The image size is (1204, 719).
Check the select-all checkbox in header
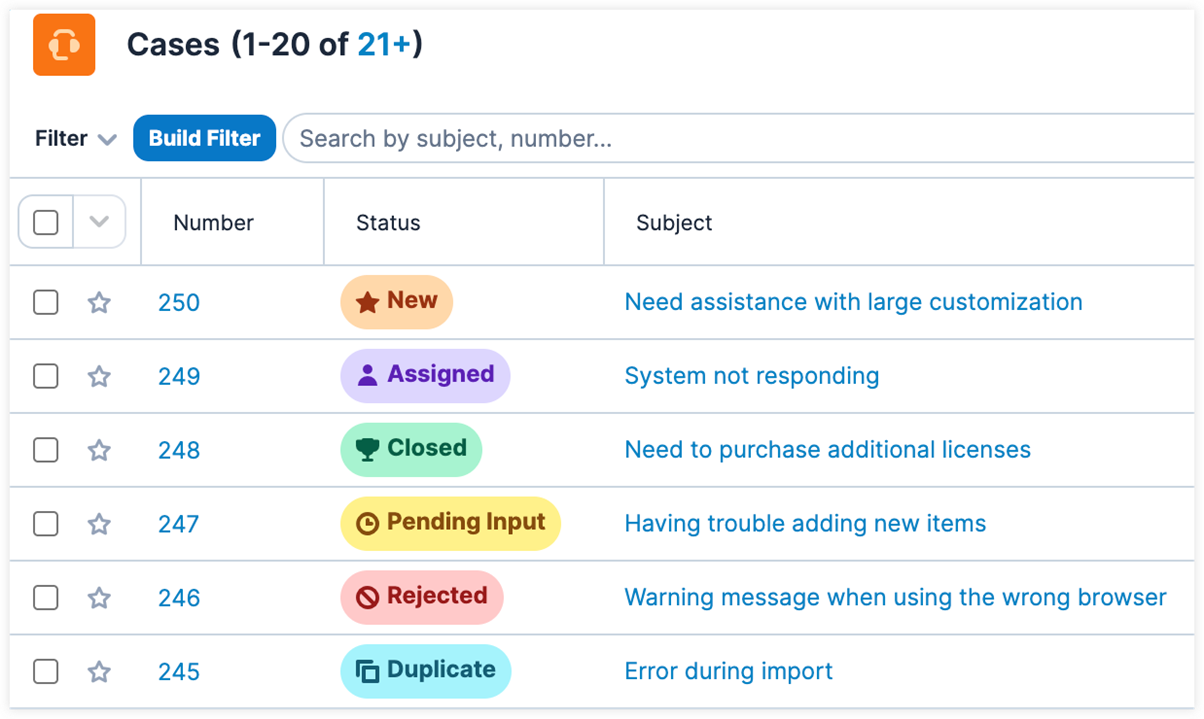coord(46,222)
